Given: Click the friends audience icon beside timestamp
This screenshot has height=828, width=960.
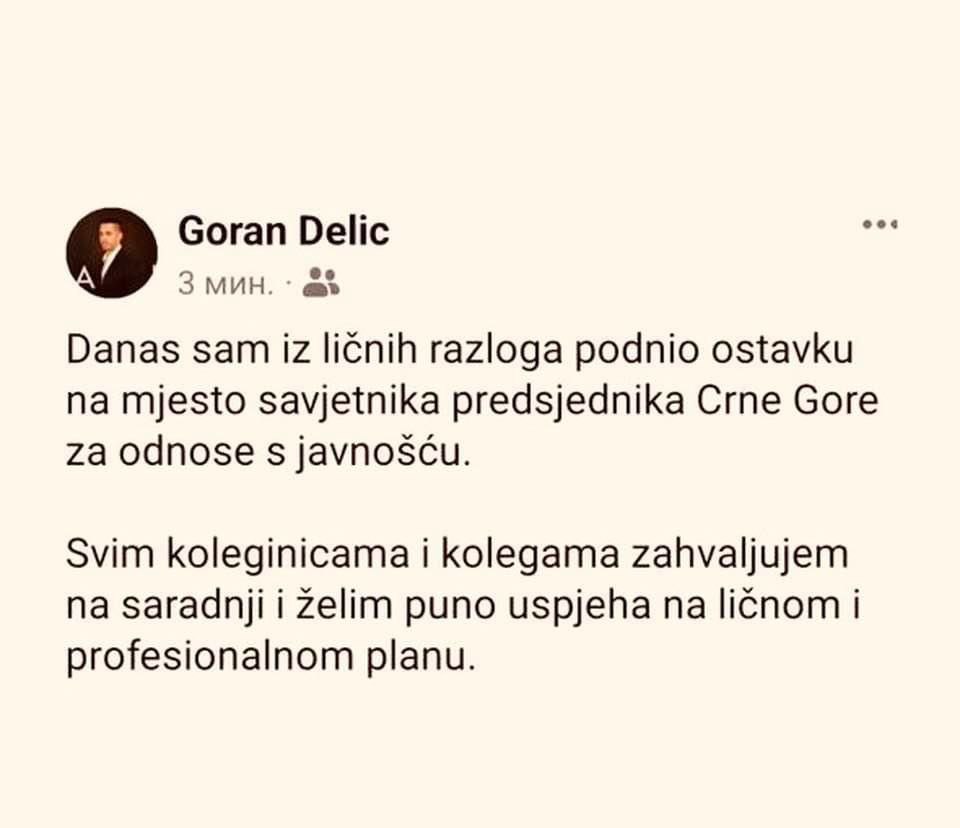Looking at the screenshot, I should pos(321,282).
